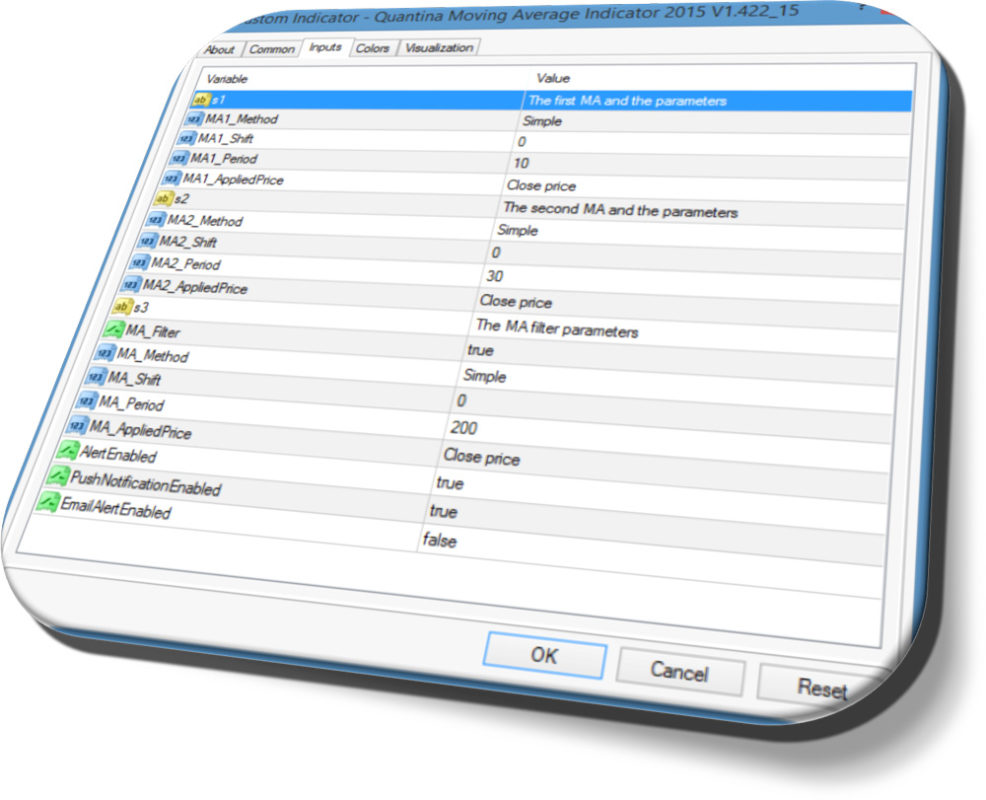The image size is (986, 800).
Task: Click the green icon beside PushNotificationEnabled
Action: point(58,476)
